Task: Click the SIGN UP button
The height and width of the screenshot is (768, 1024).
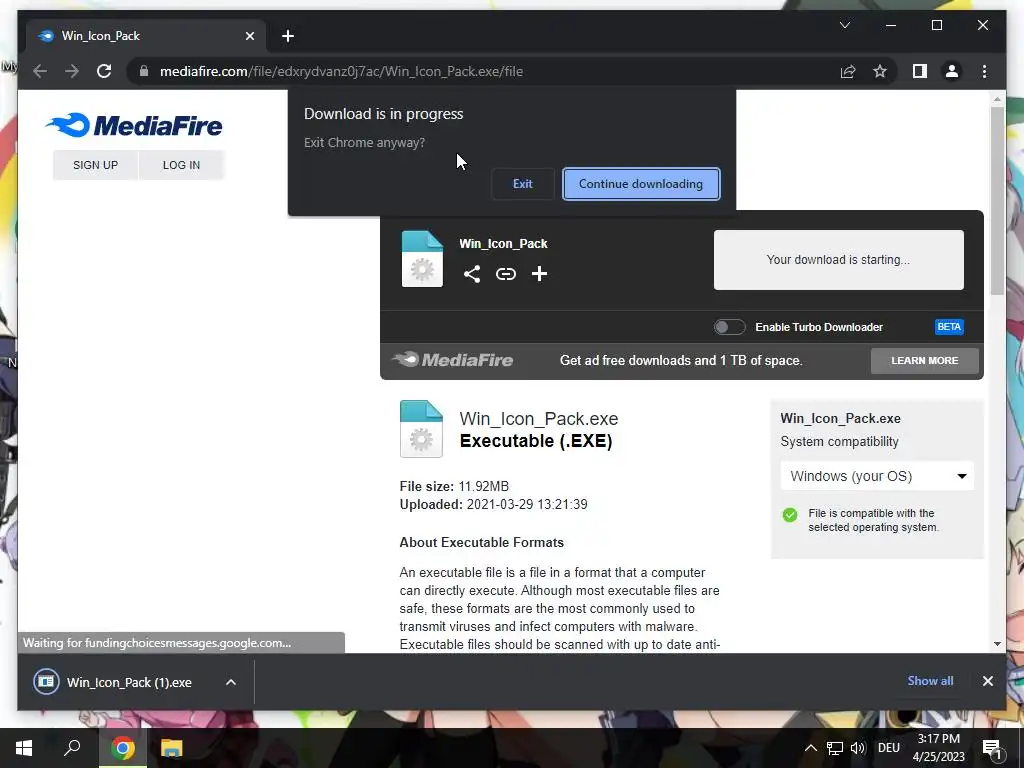Action: (x=95, y=165)
